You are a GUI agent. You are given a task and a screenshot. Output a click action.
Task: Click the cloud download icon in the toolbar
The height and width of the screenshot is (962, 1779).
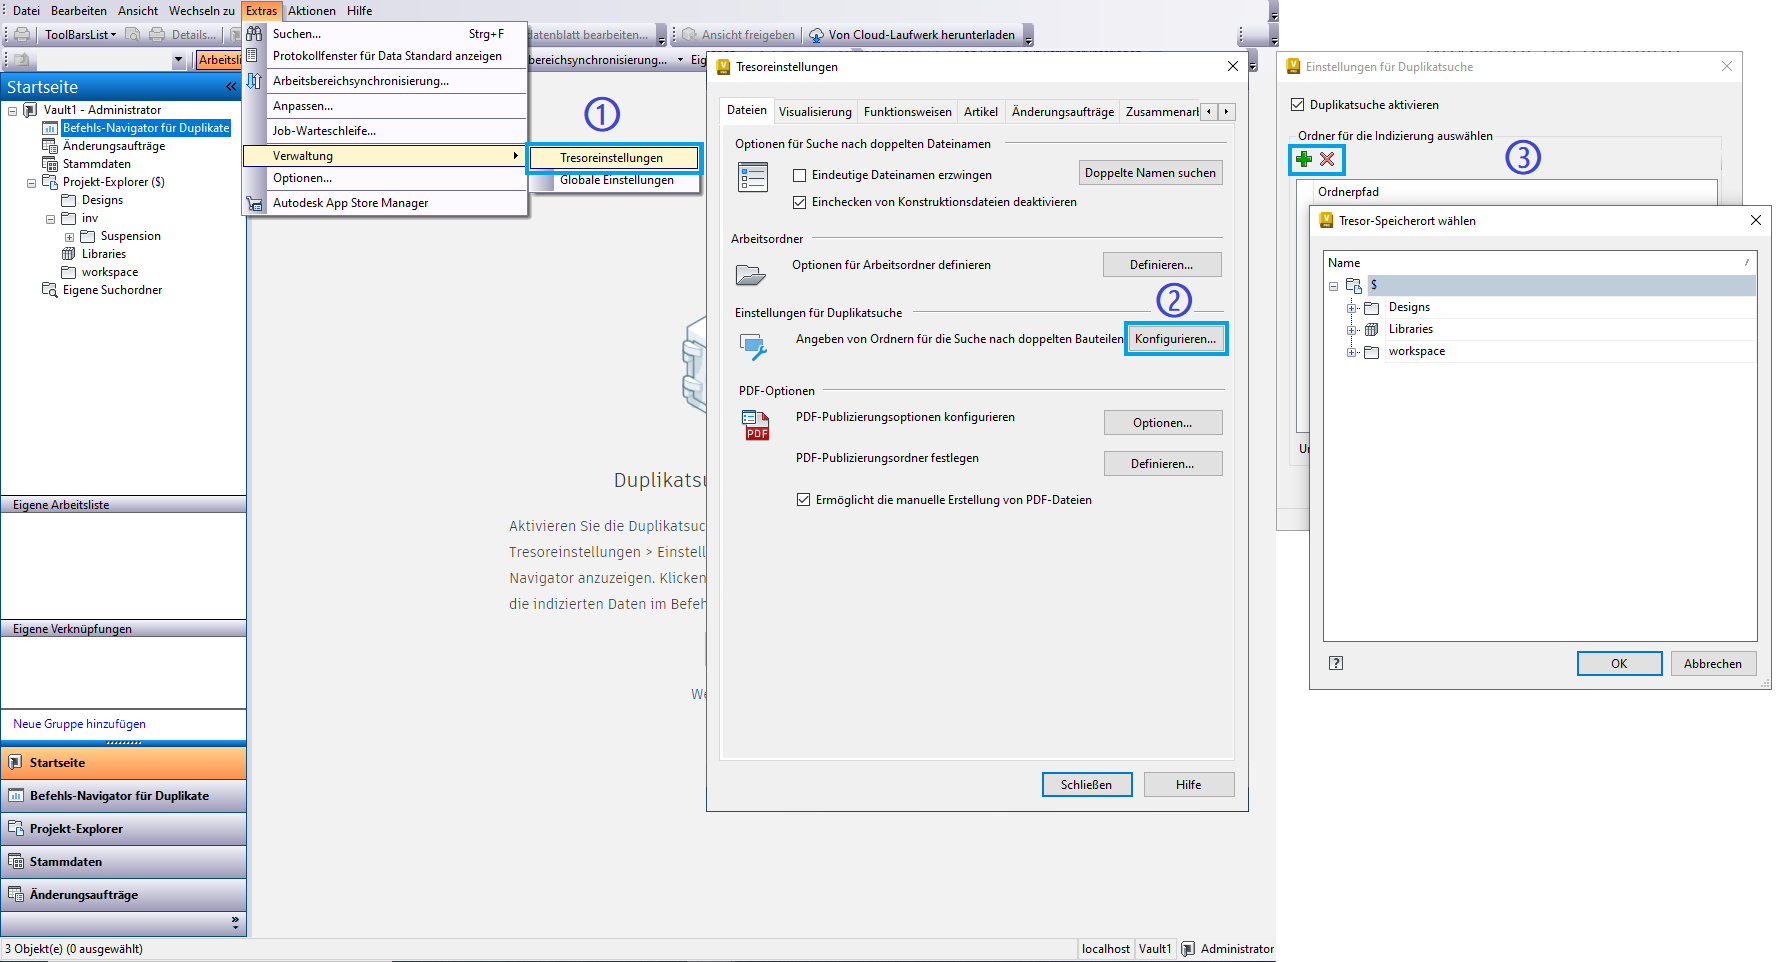816,35
